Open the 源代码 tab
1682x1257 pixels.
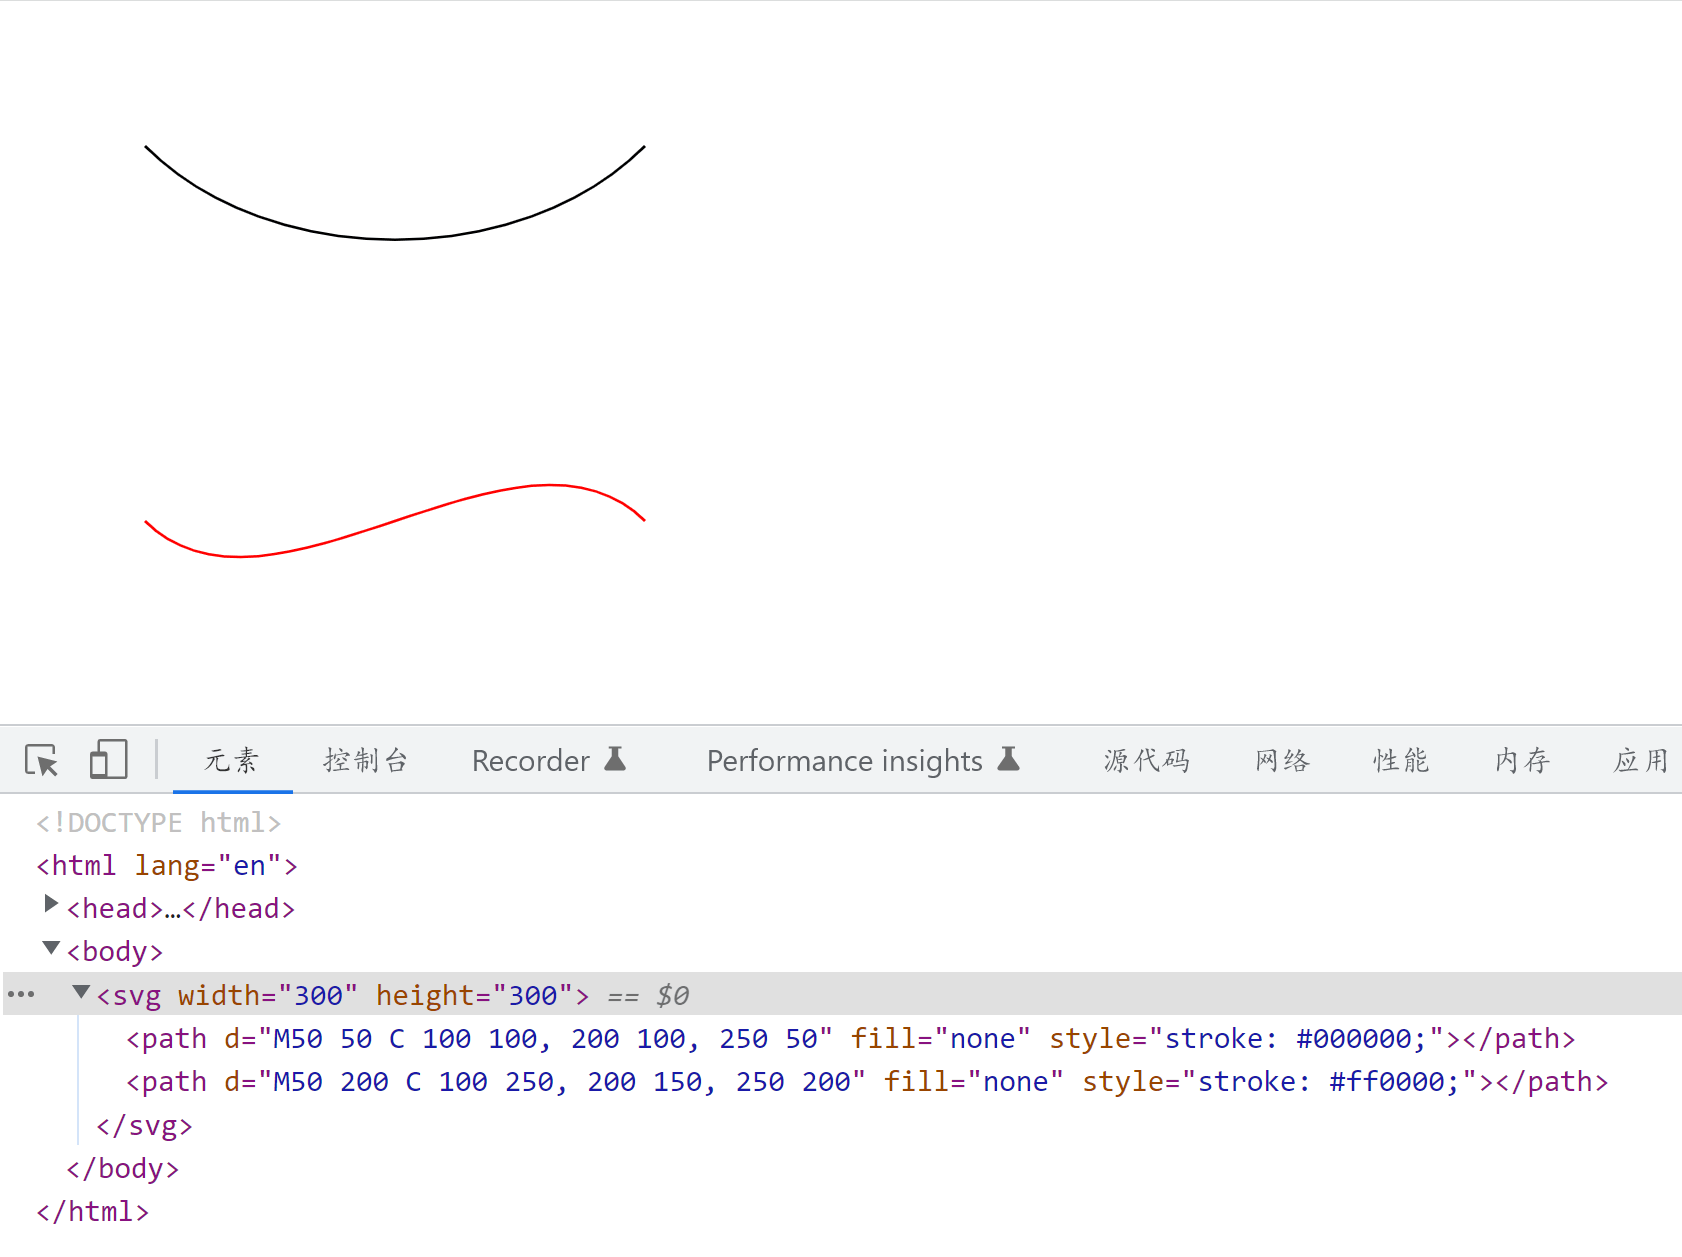(x=1146, y=760)
